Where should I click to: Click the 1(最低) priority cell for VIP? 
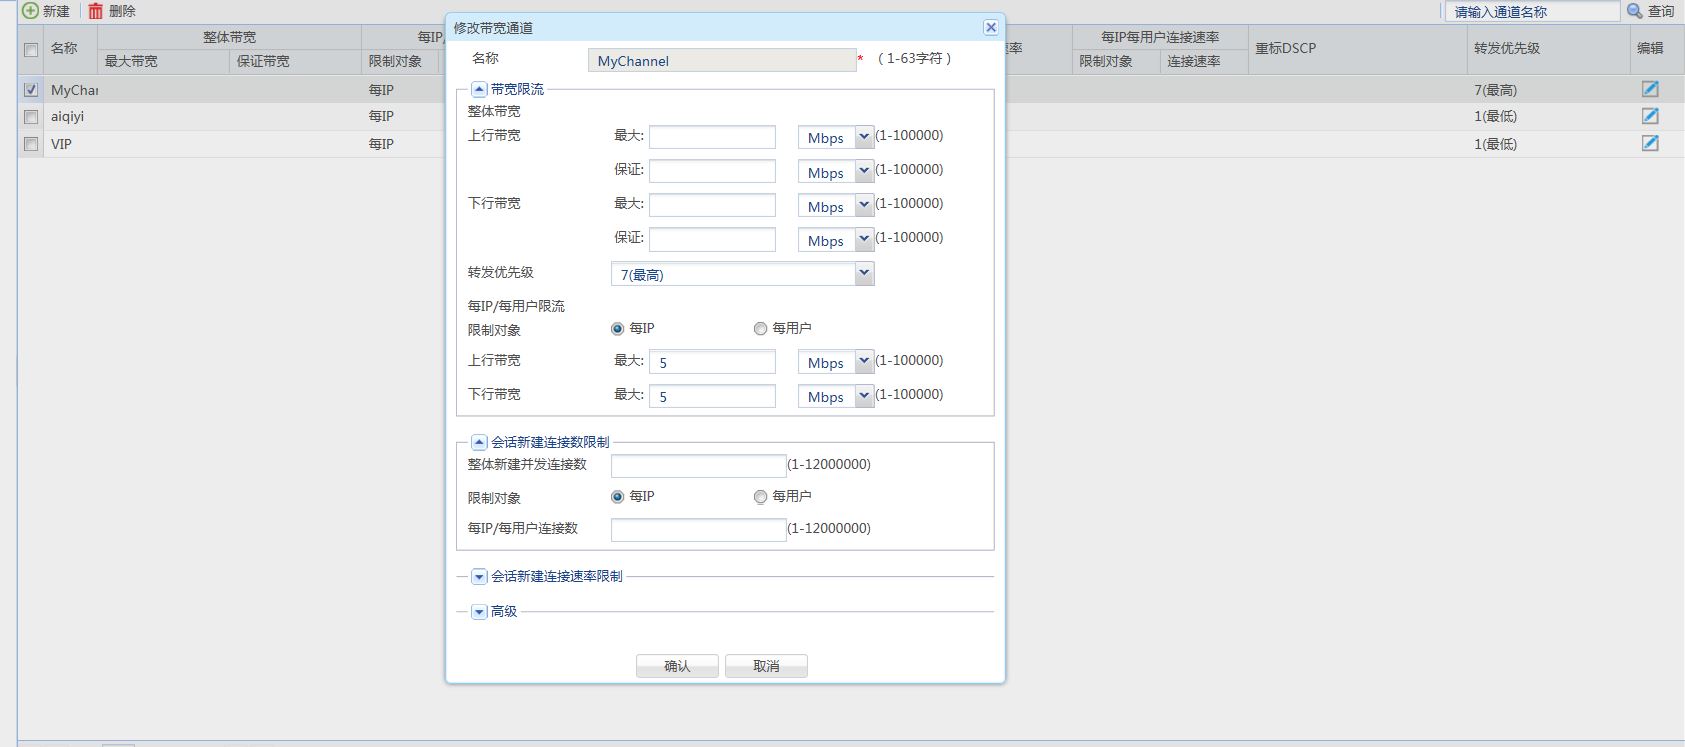tap(1495, 144)
